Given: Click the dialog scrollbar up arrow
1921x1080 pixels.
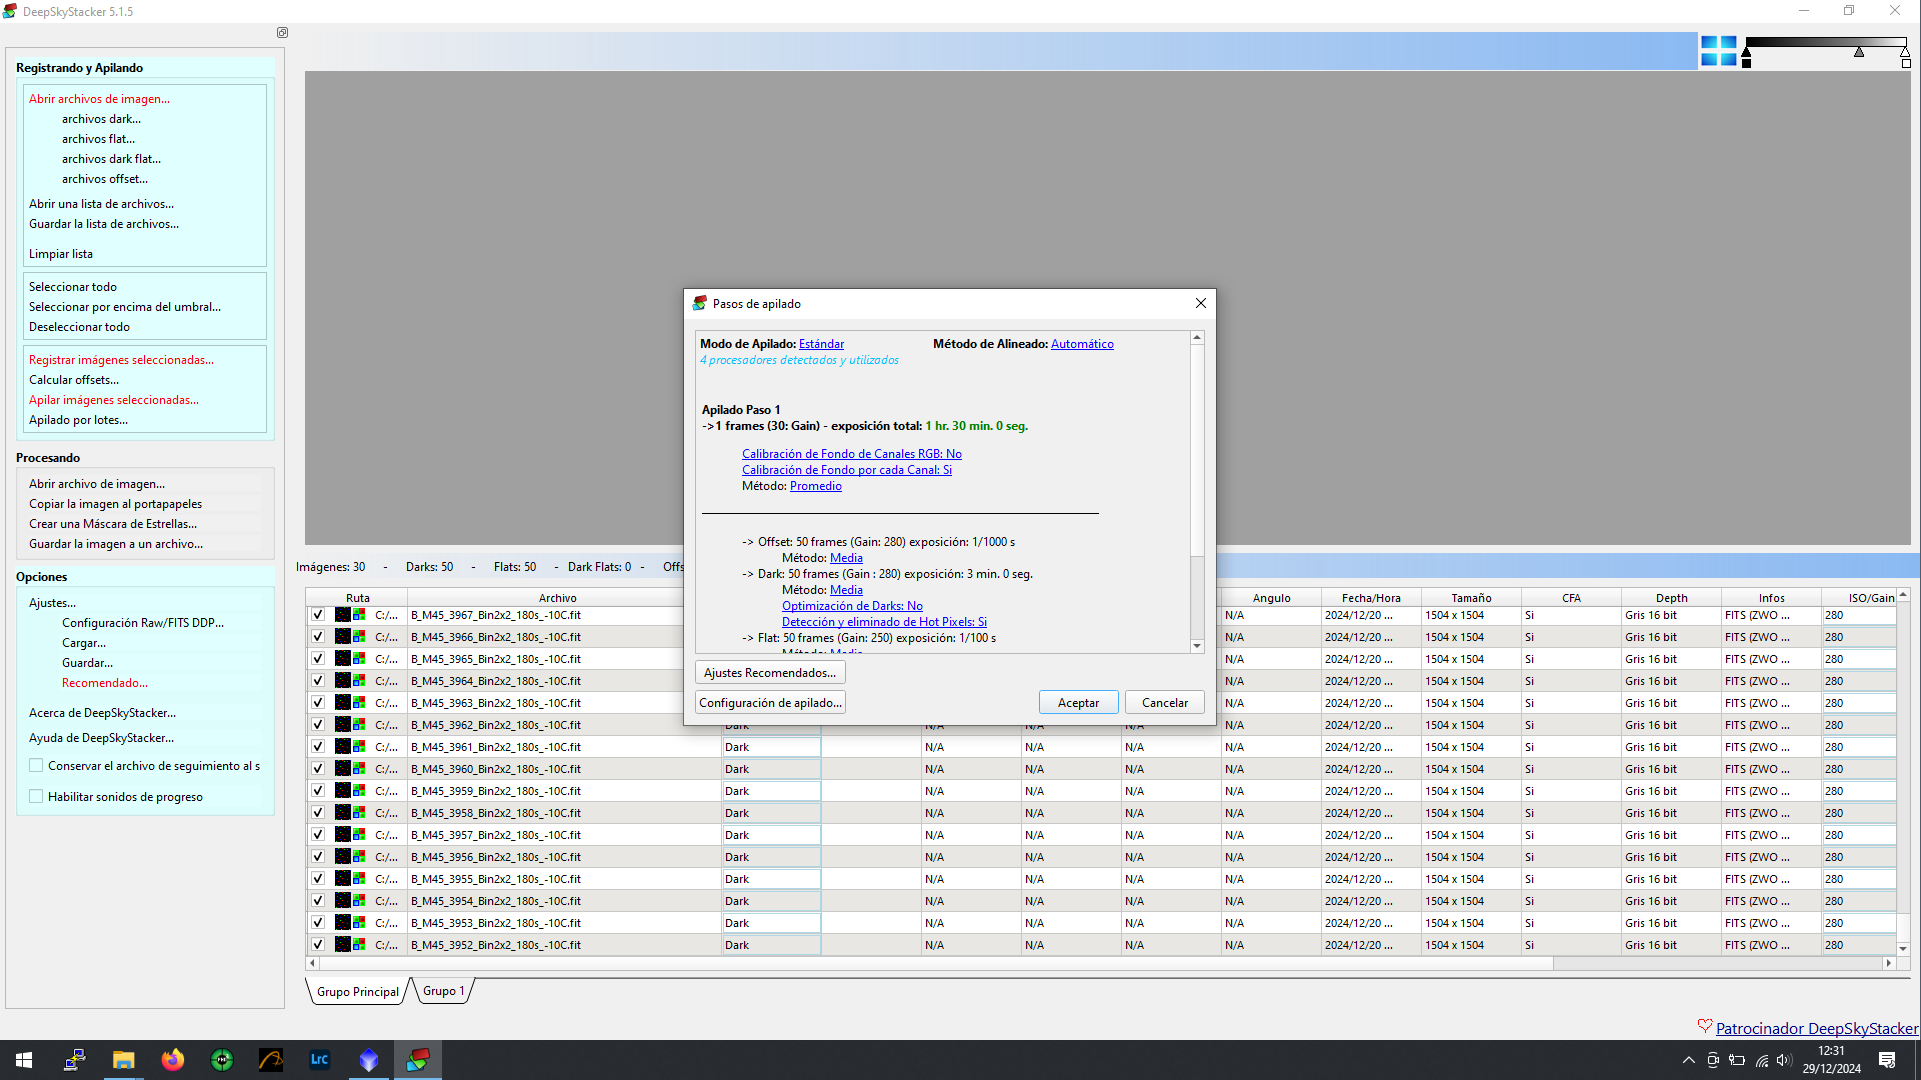Looking at the screenshot, I should click(1197, 338).
